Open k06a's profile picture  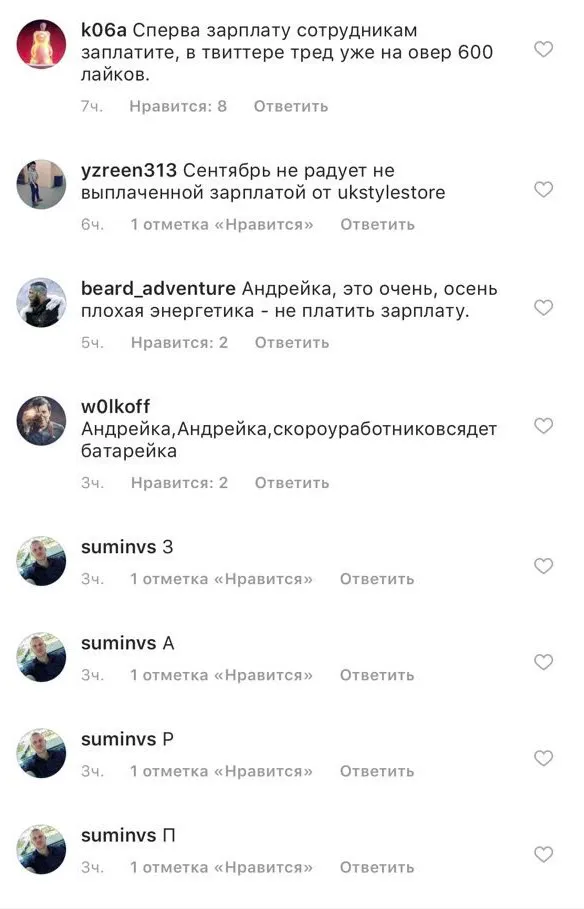tap(41, 44)
